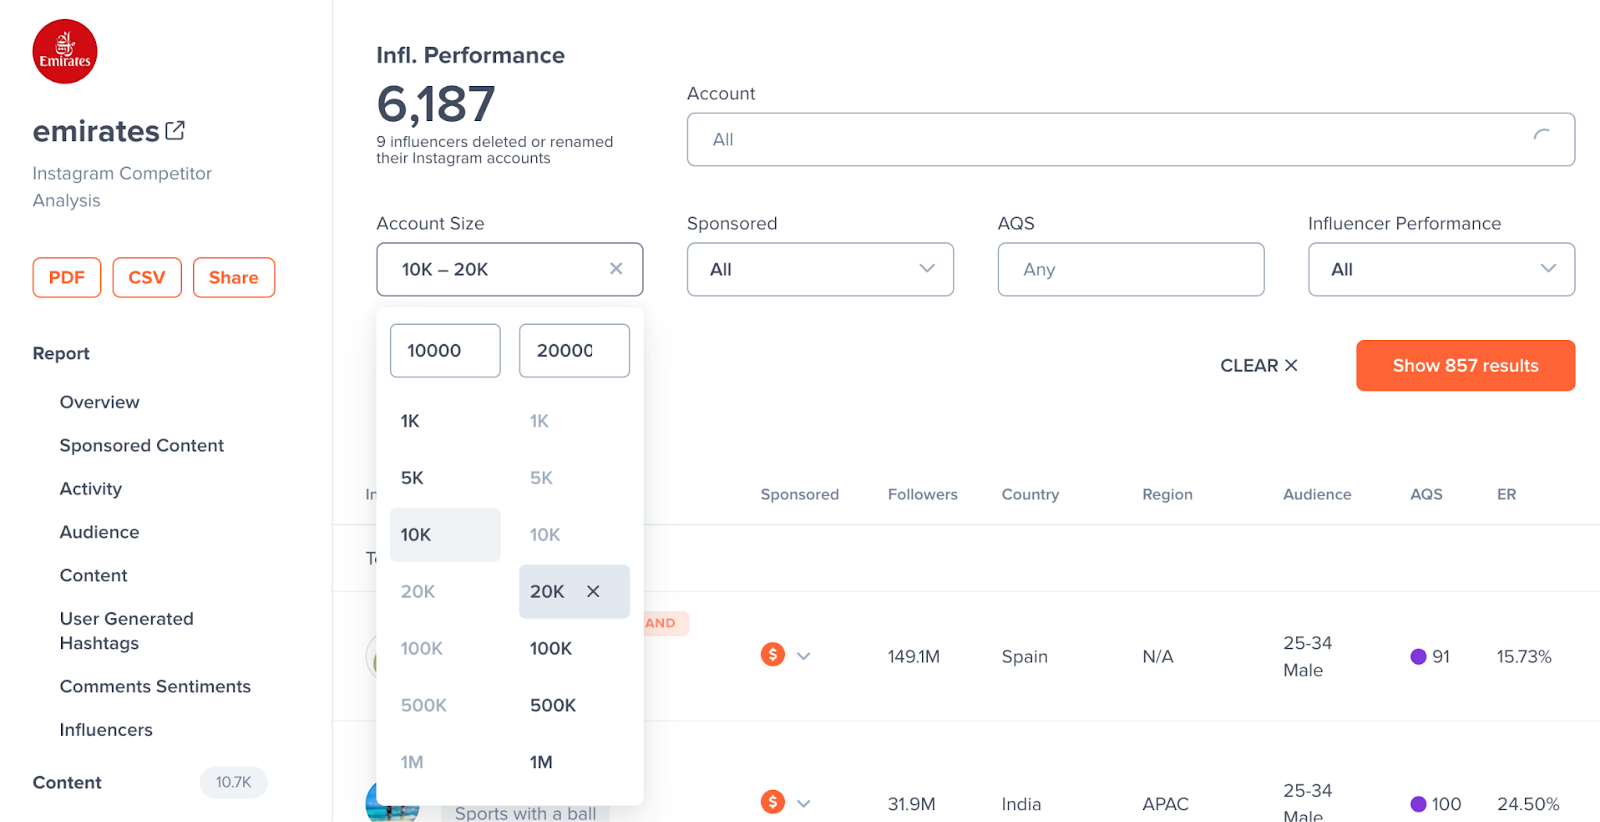The image size is (1600, 822).
Task: Click sponsored dollar icon in Spain row
Action: click(772, 654)
